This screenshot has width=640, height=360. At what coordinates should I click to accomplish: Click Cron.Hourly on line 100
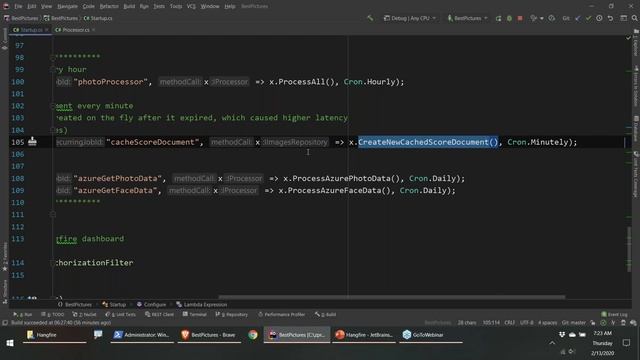click(x=369, y=82)
